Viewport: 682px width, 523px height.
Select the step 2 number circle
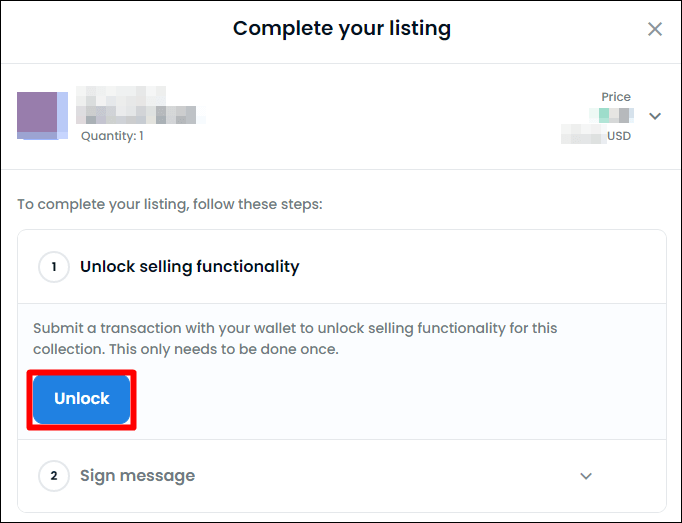[x=54, y=476]
